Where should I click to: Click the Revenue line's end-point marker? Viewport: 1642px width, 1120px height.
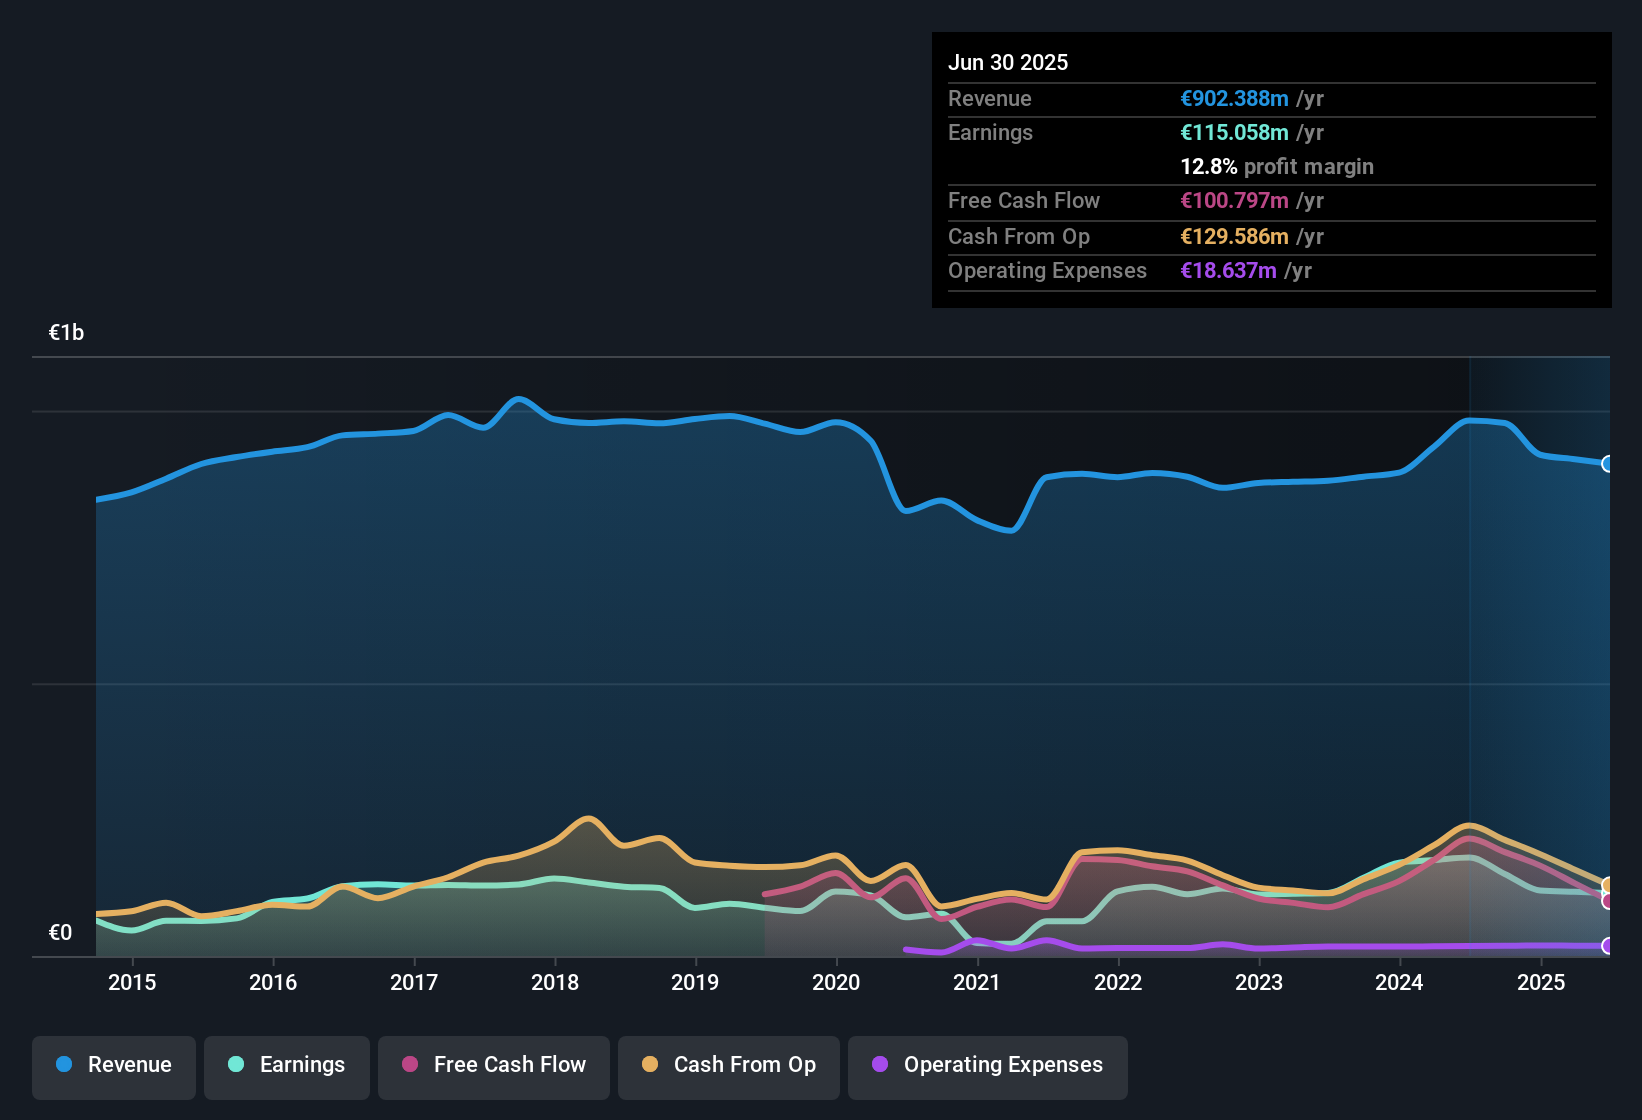(1608, 464)
